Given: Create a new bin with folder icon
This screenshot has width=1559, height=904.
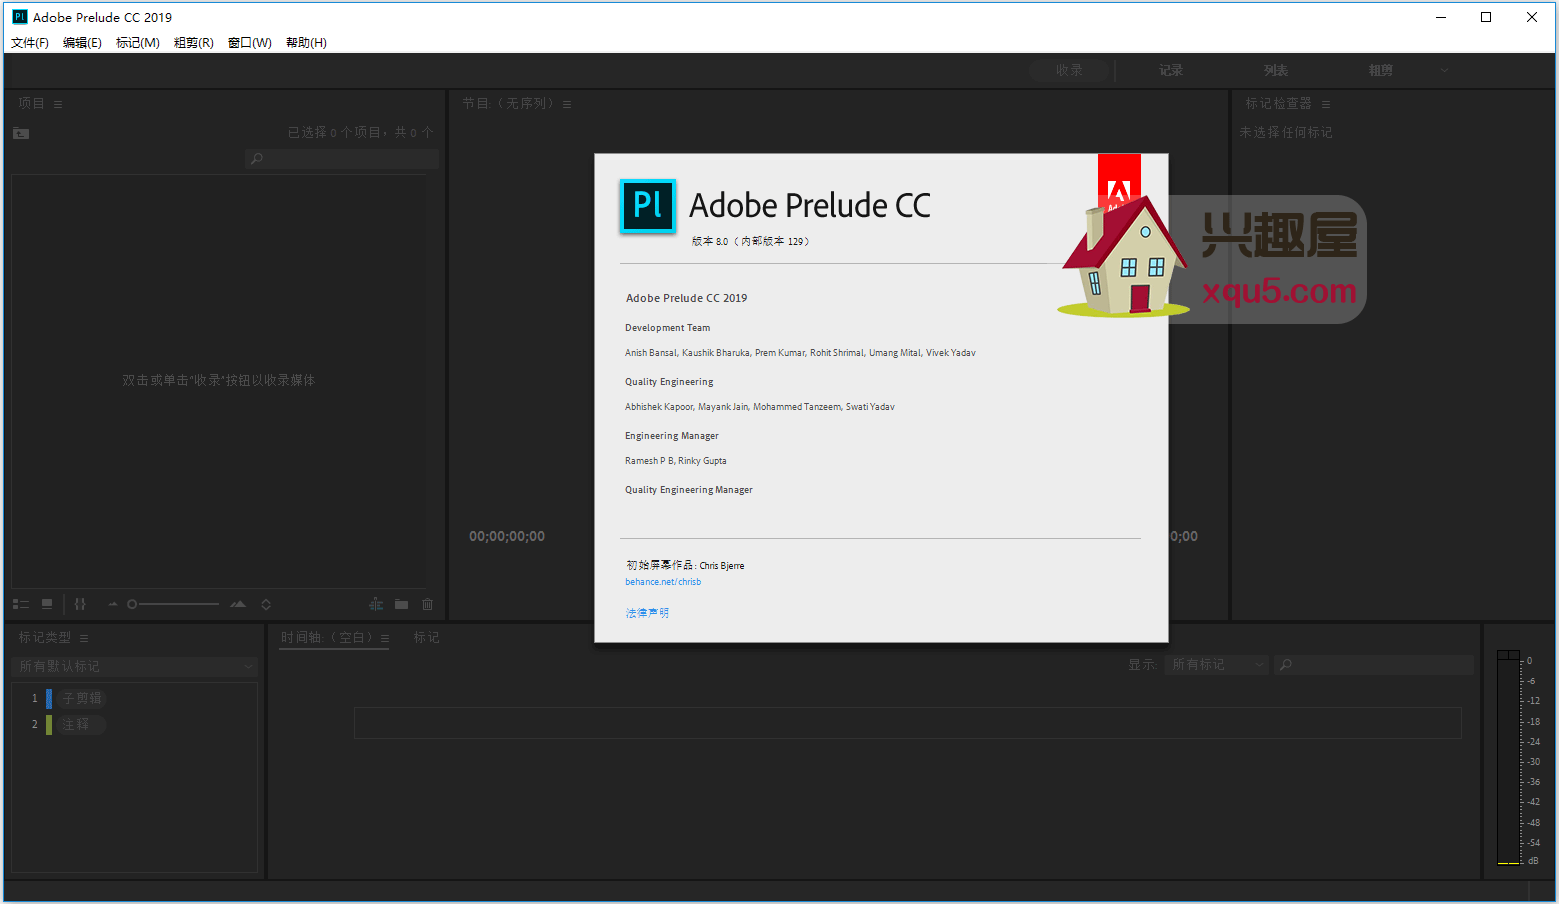Looking at the screenshot, I should coord(401,604).
